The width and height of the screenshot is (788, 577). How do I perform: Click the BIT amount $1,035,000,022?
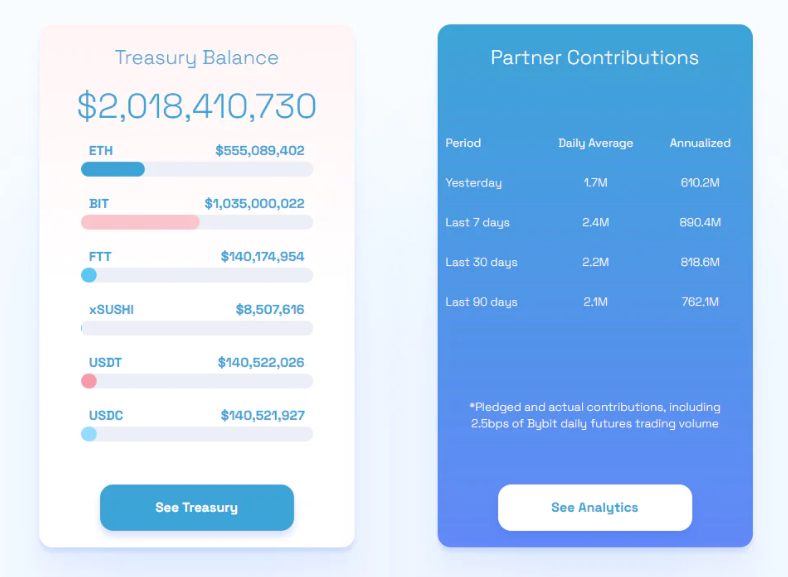[x=254, y=204]
